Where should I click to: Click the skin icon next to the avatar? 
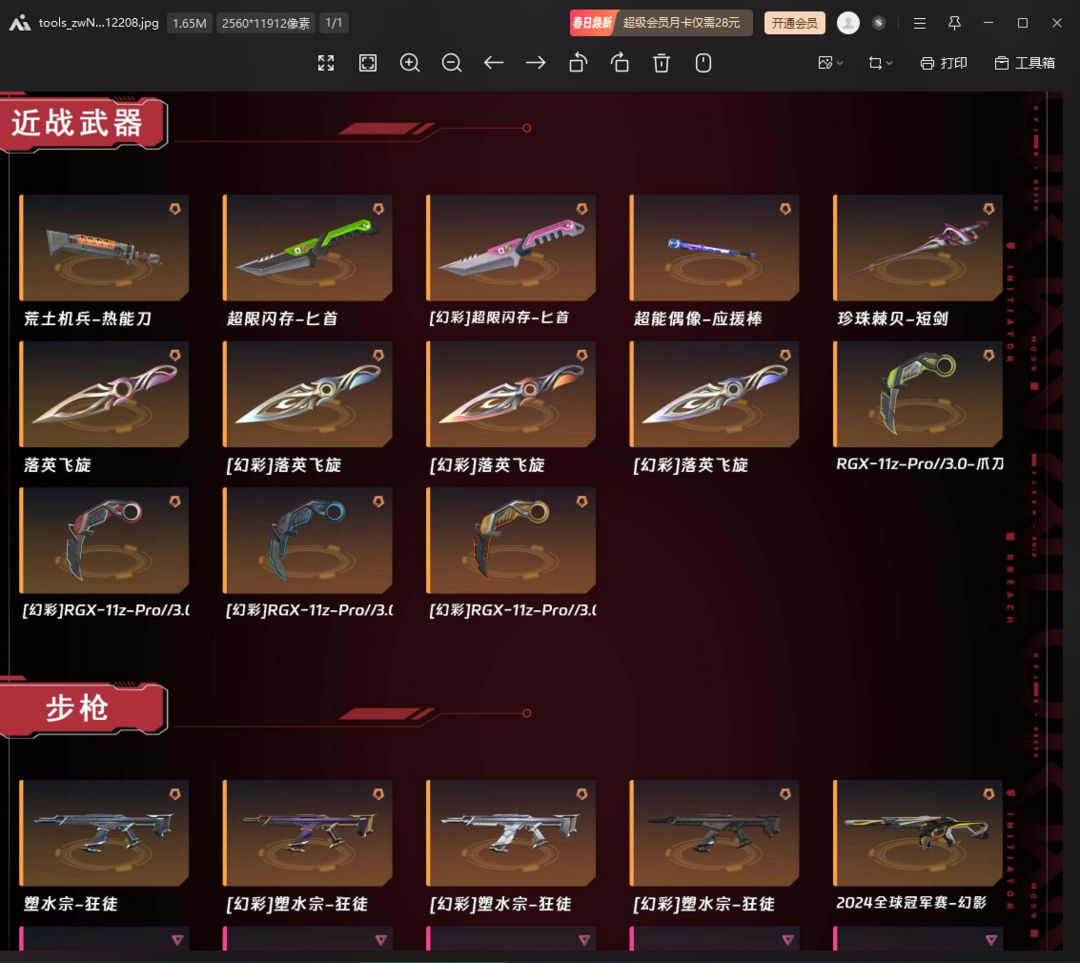point(878,23)
